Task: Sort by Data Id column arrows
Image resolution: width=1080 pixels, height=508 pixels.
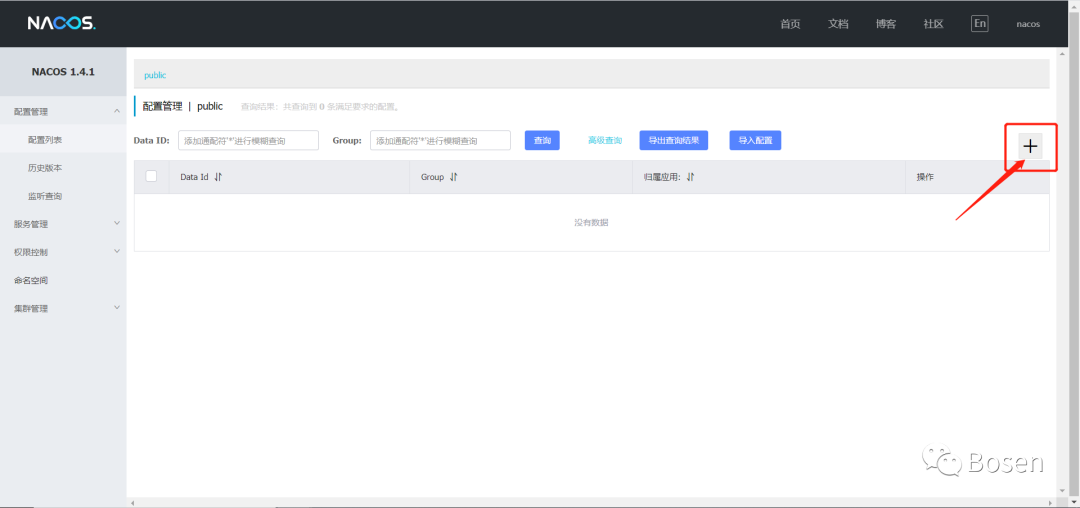Action: click(218, 177)
